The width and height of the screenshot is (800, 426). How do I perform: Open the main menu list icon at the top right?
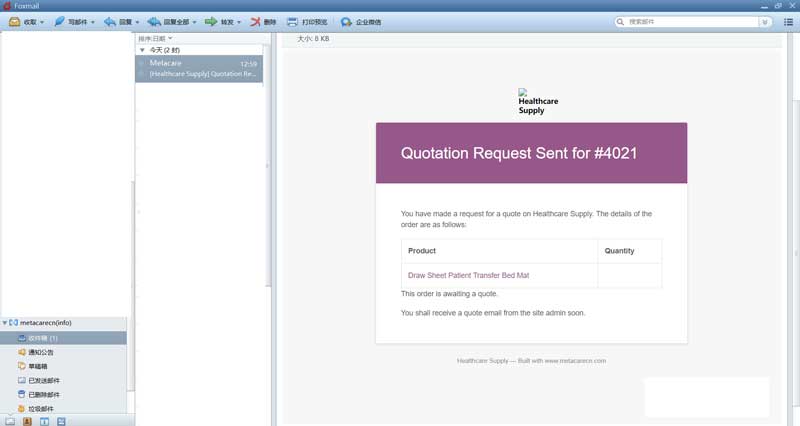coord(788,22)
